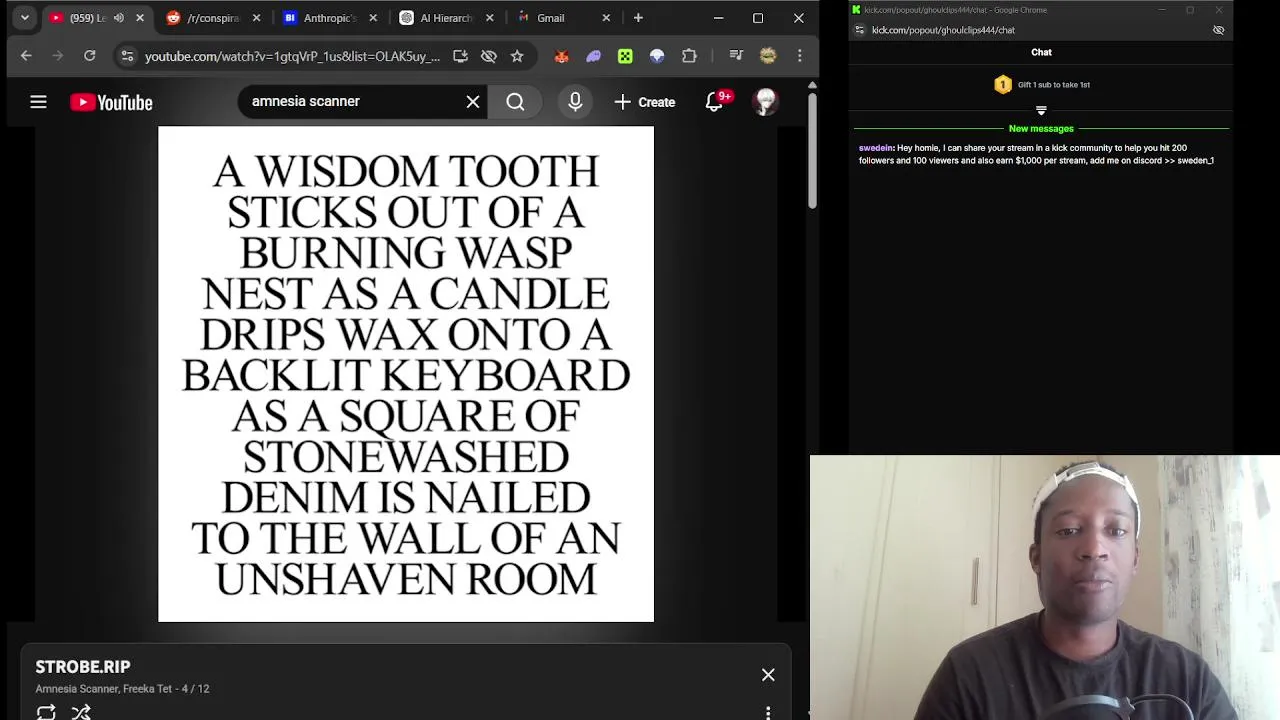Switch to the Anthropic's tab
Screen dimensions: 1280x720
[x=330, y=18]
